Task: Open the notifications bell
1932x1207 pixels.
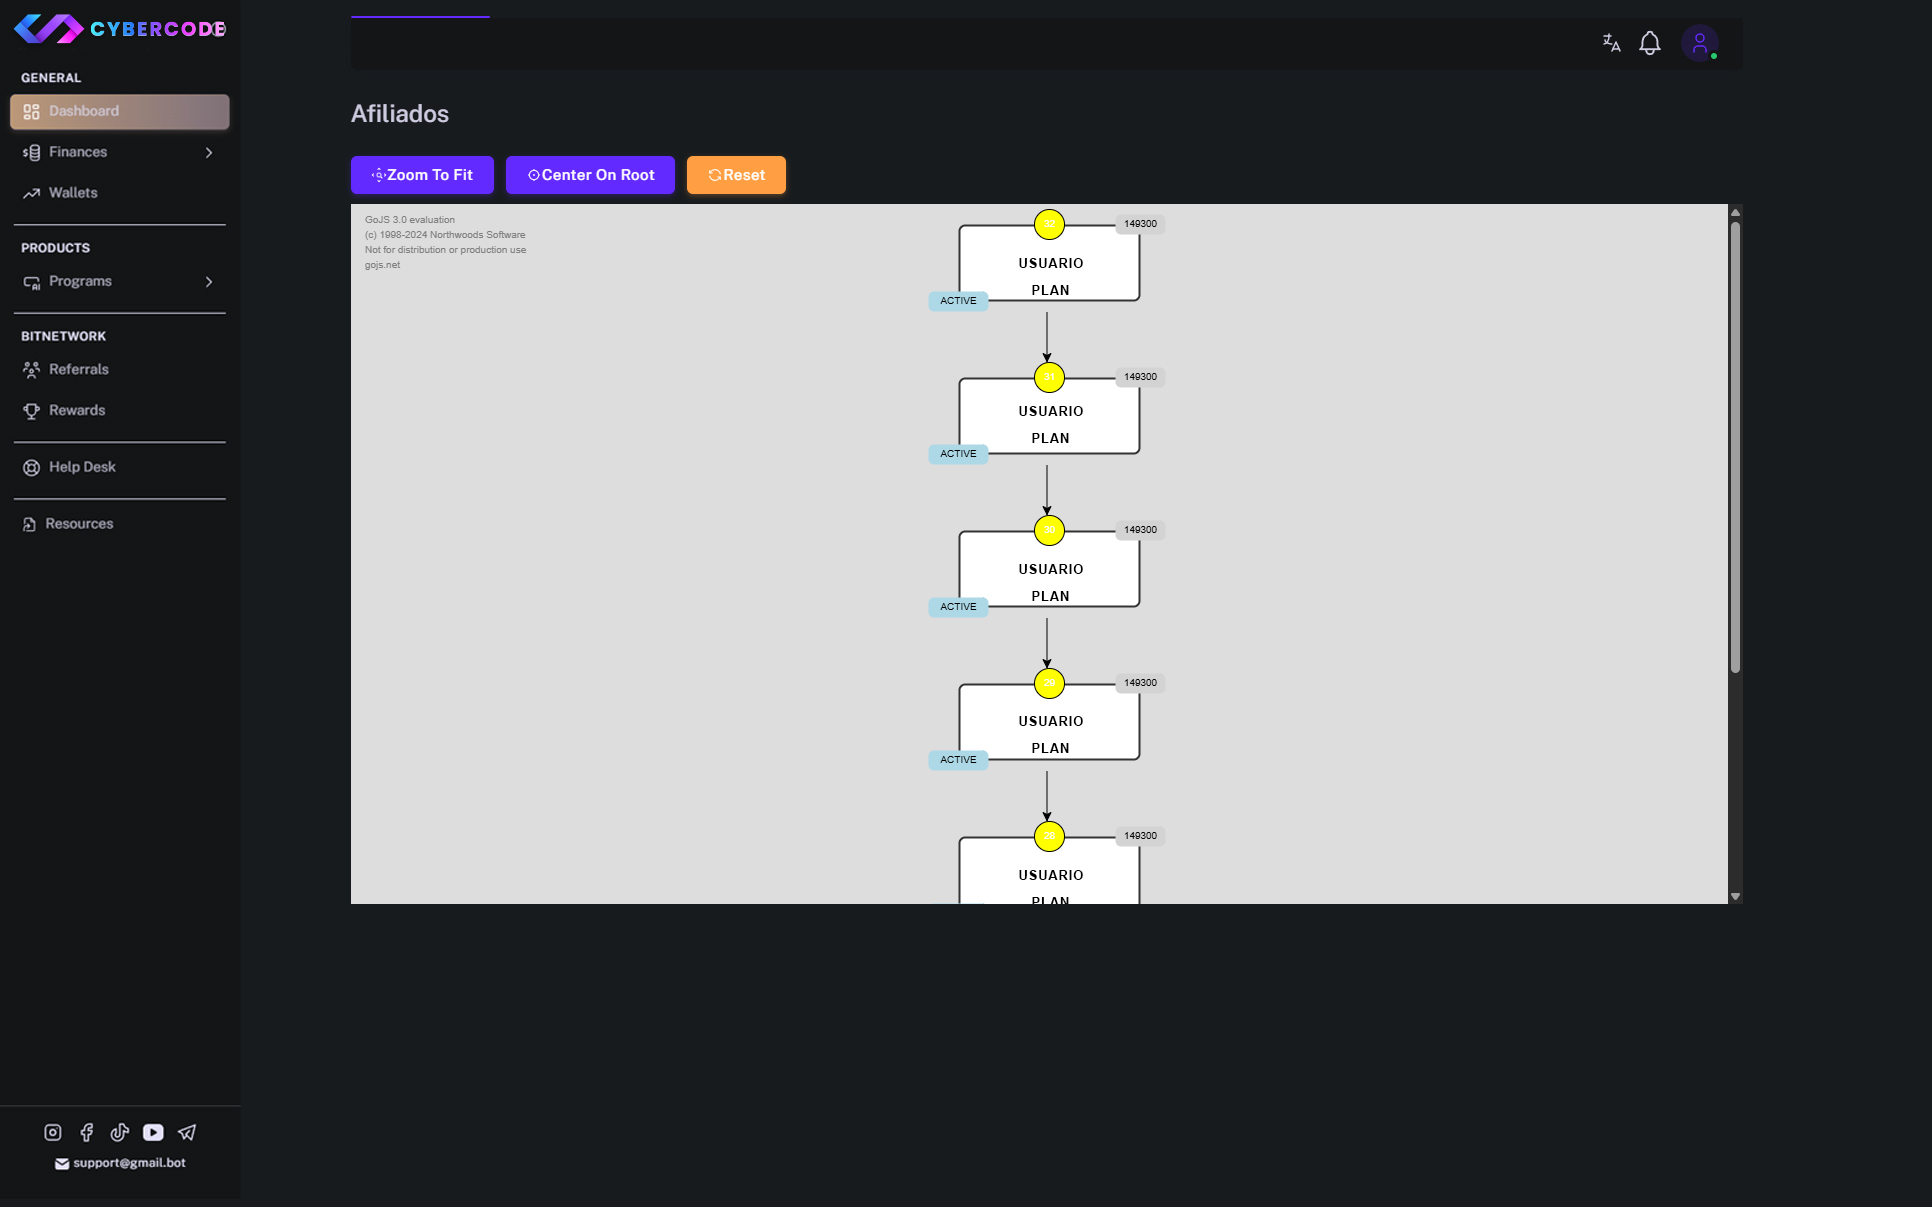Action: pyautogui.click(x=1650, y=43)
